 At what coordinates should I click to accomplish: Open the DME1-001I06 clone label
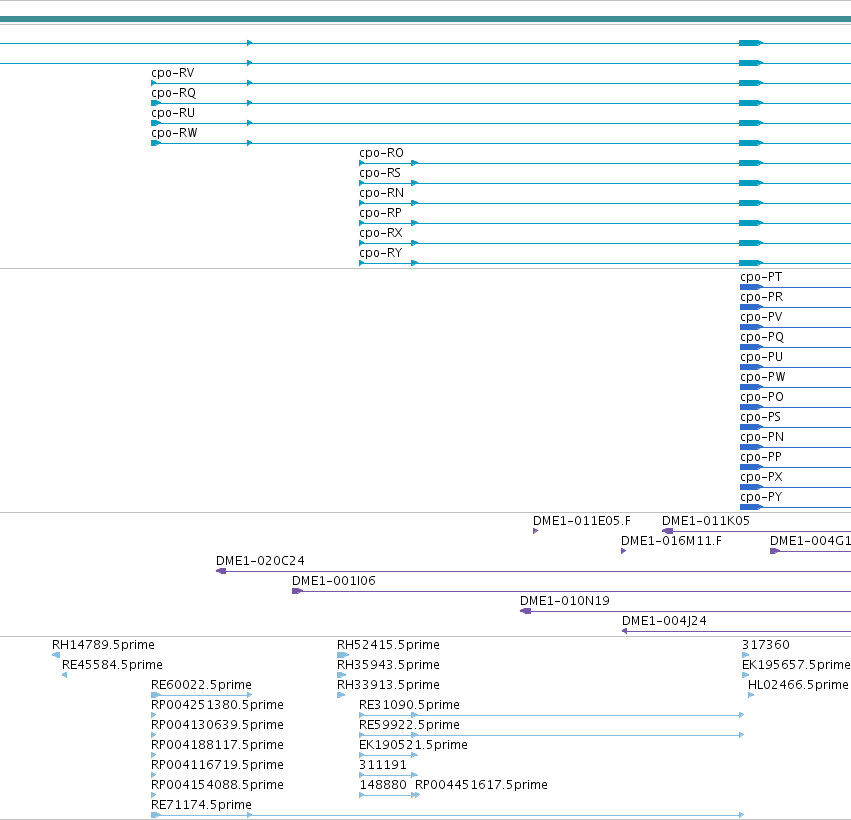333,581
